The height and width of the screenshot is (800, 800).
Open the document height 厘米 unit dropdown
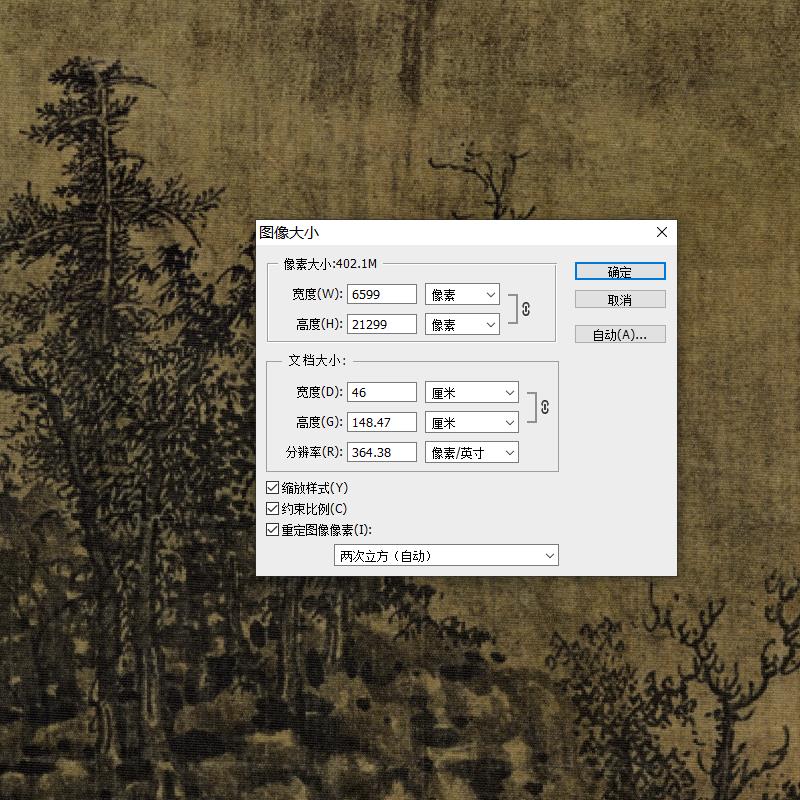tap(472, 422)
